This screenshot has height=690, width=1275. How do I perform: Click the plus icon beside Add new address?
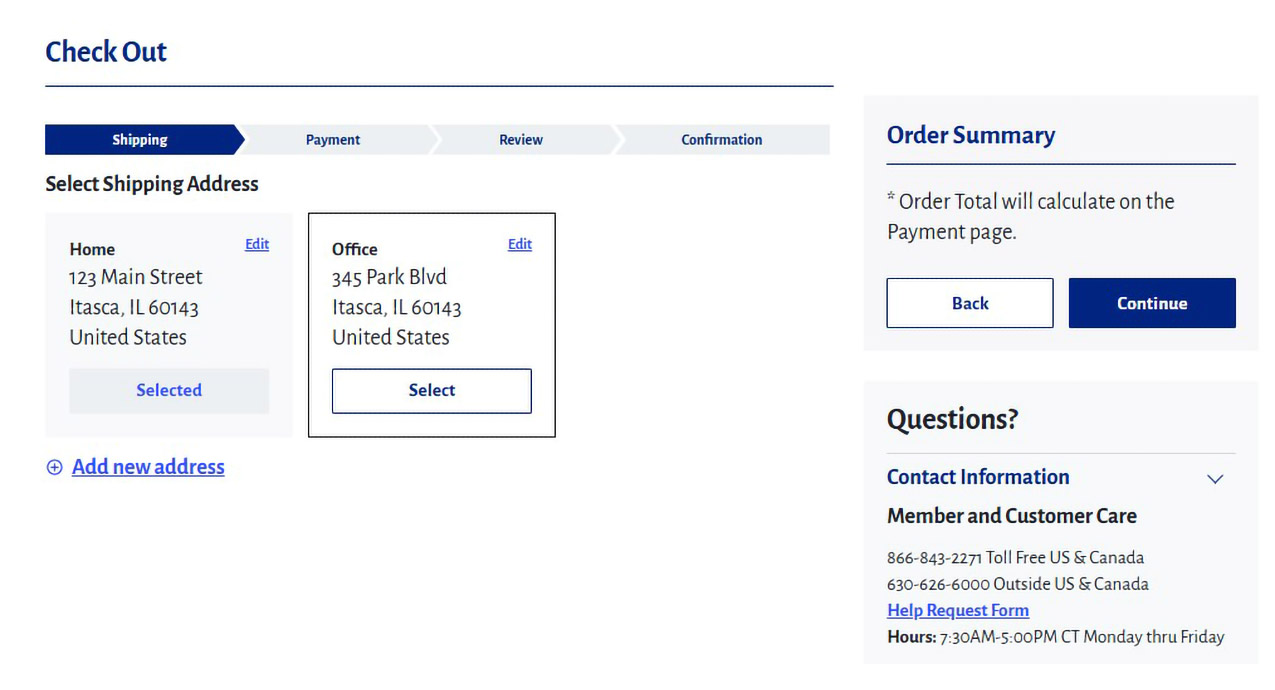54,467
